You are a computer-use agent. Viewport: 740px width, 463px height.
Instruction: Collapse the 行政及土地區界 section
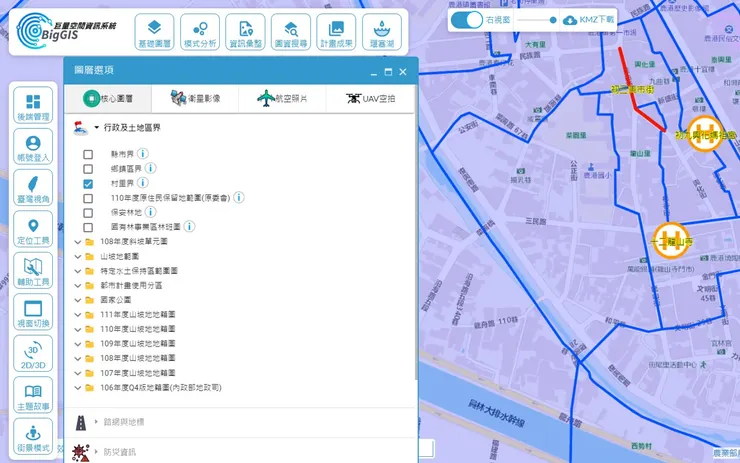[97, 127]
